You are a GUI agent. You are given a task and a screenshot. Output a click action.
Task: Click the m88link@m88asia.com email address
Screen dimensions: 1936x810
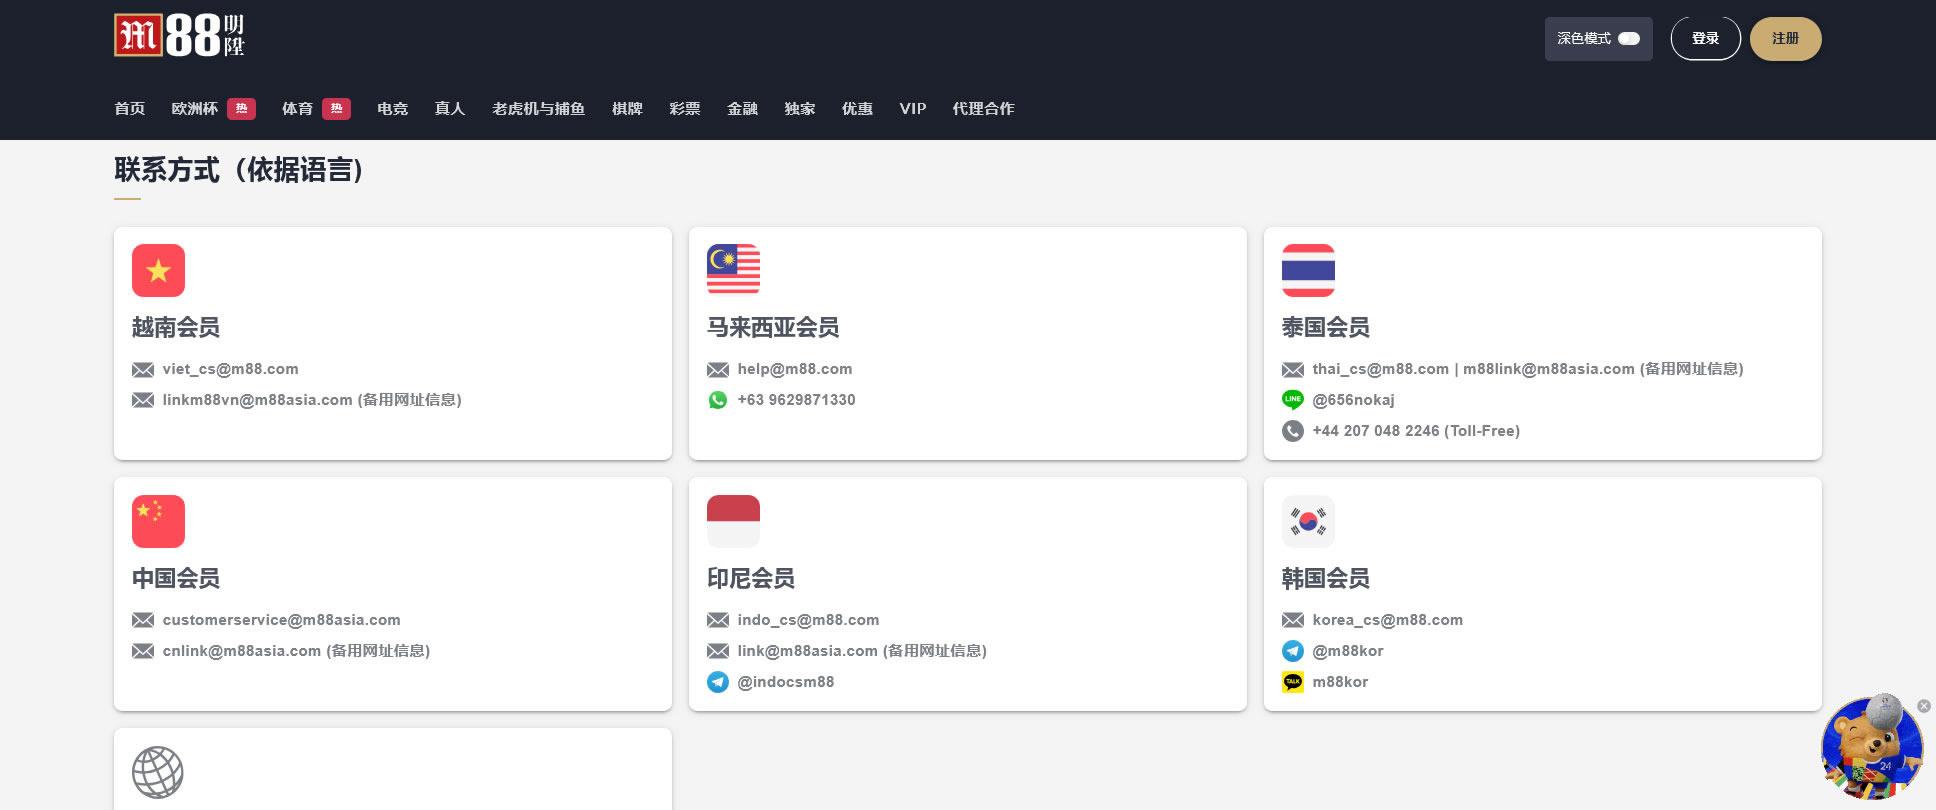coord(1549,369)
